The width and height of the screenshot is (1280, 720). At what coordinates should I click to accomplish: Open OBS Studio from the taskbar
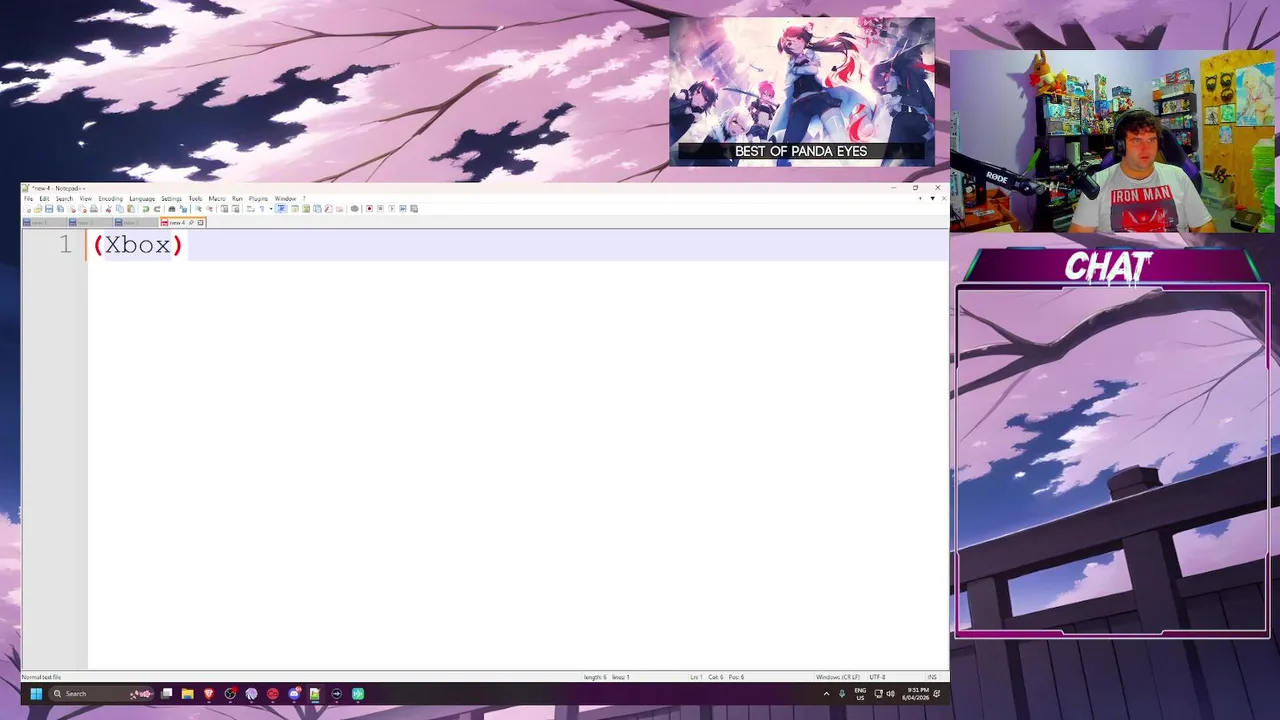(230, 693)
